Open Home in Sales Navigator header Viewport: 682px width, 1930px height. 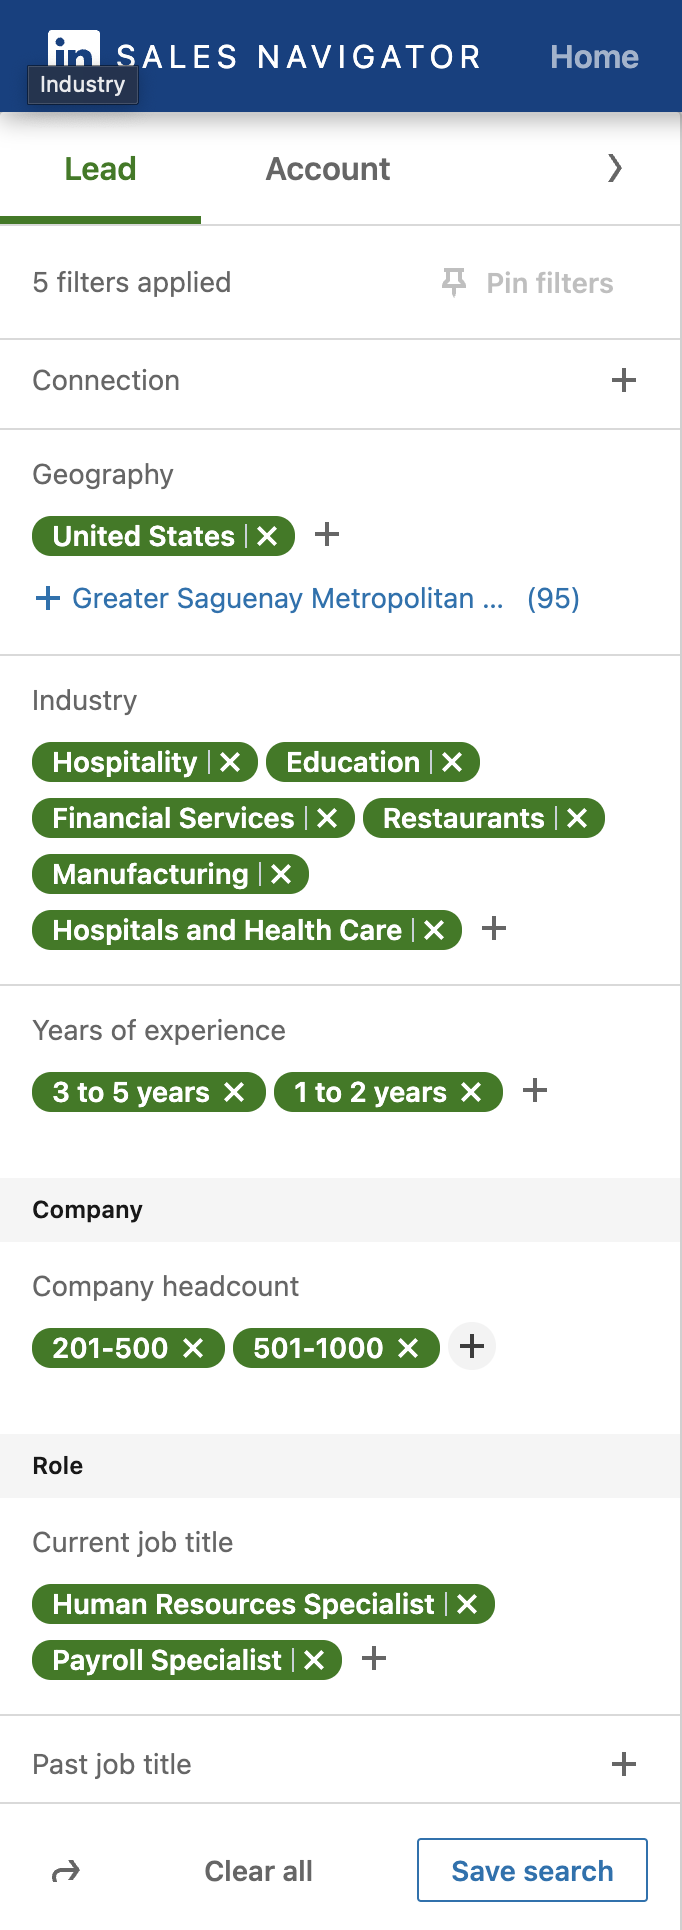click(594, 57)
